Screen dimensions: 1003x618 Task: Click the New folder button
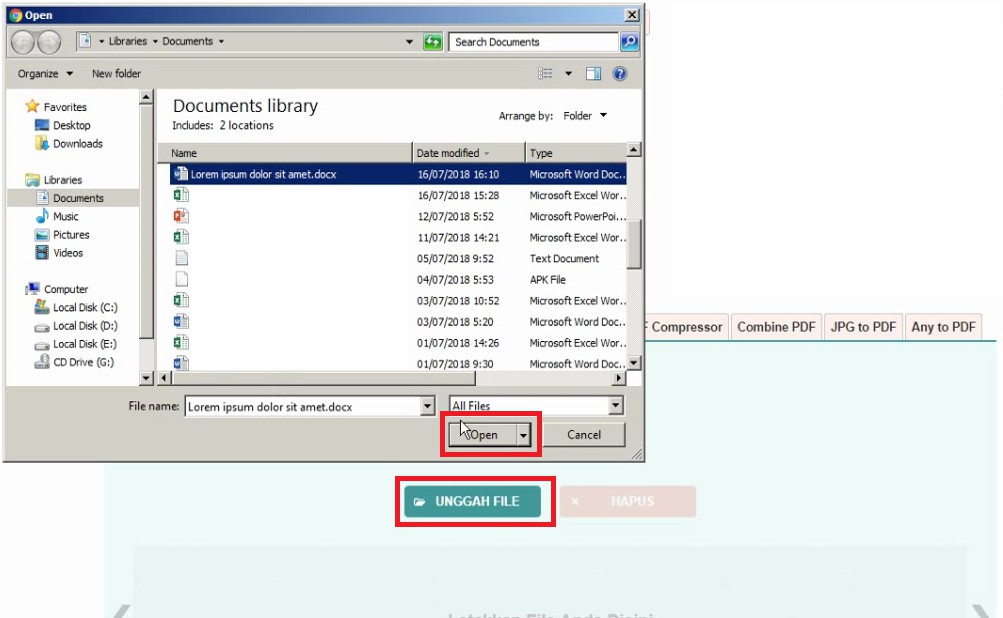pyautogui.click(x=116, y=74)
